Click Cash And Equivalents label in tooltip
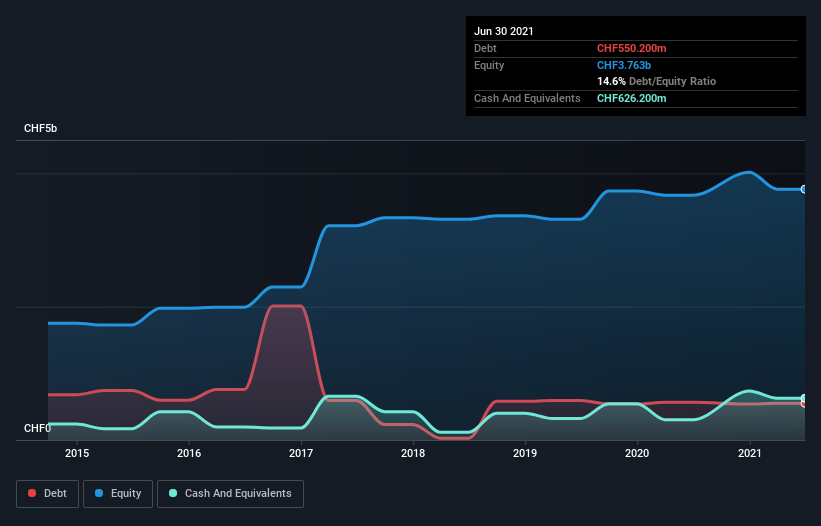The height and width of the screenshot is (526, 821). click(527, 98)
